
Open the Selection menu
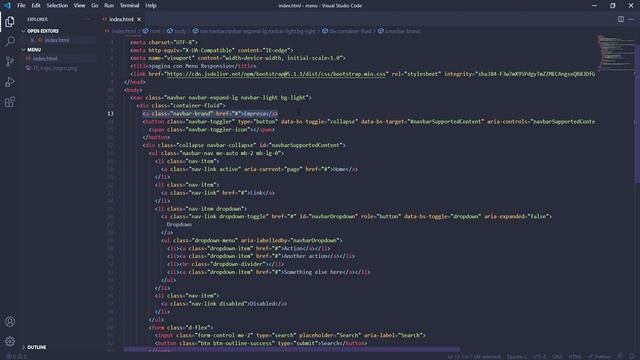coord(57,6)
